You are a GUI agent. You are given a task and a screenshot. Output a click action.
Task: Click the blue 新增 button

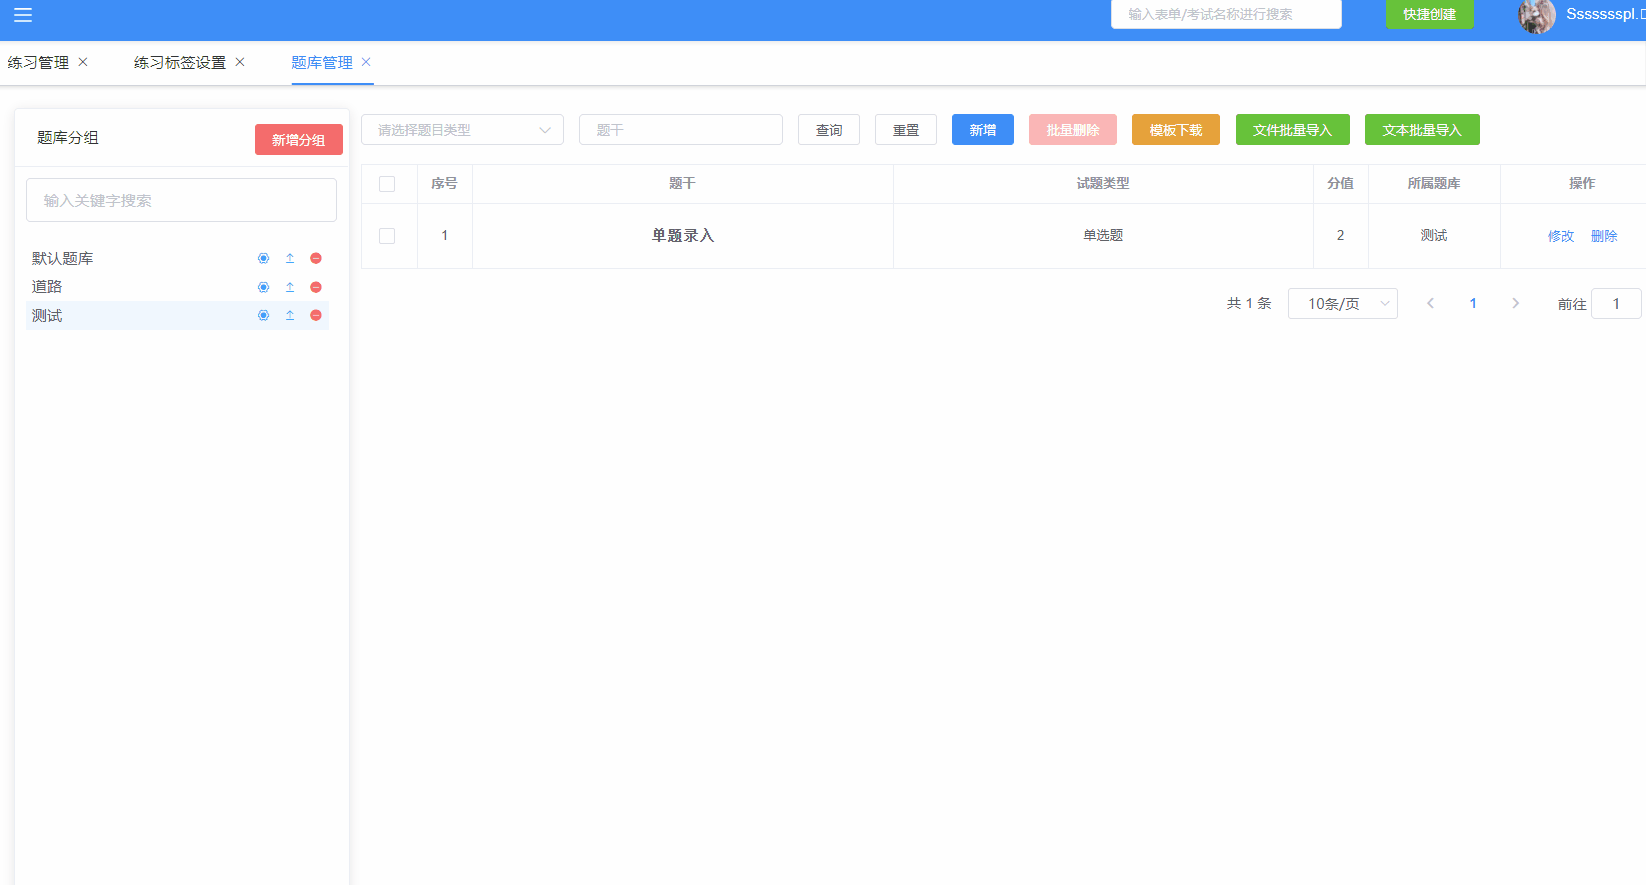point(983,130)
